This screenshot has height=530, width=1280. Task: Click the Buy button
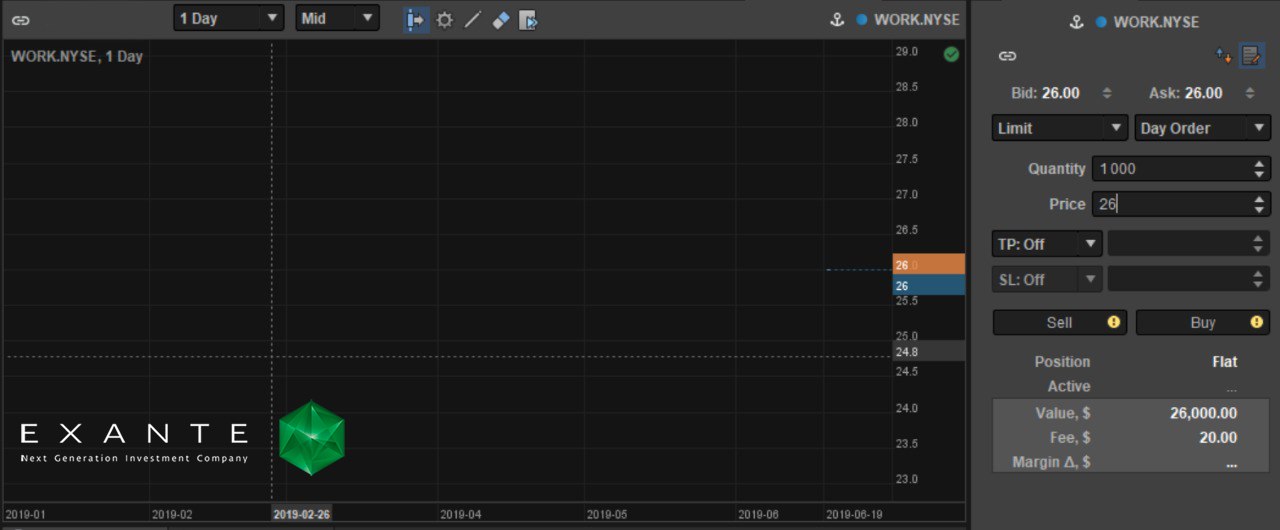tap(1203, 322)
